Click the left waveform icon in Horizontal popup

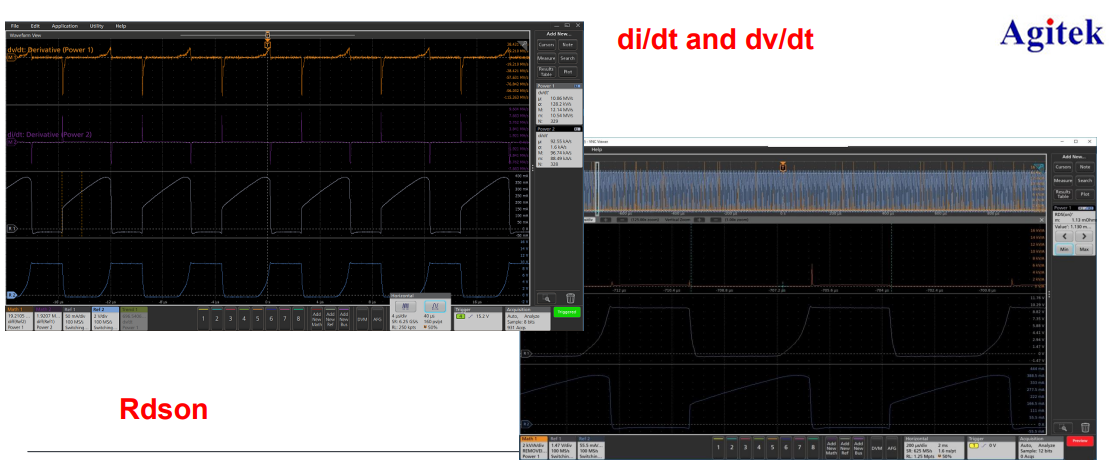(406, 306)
